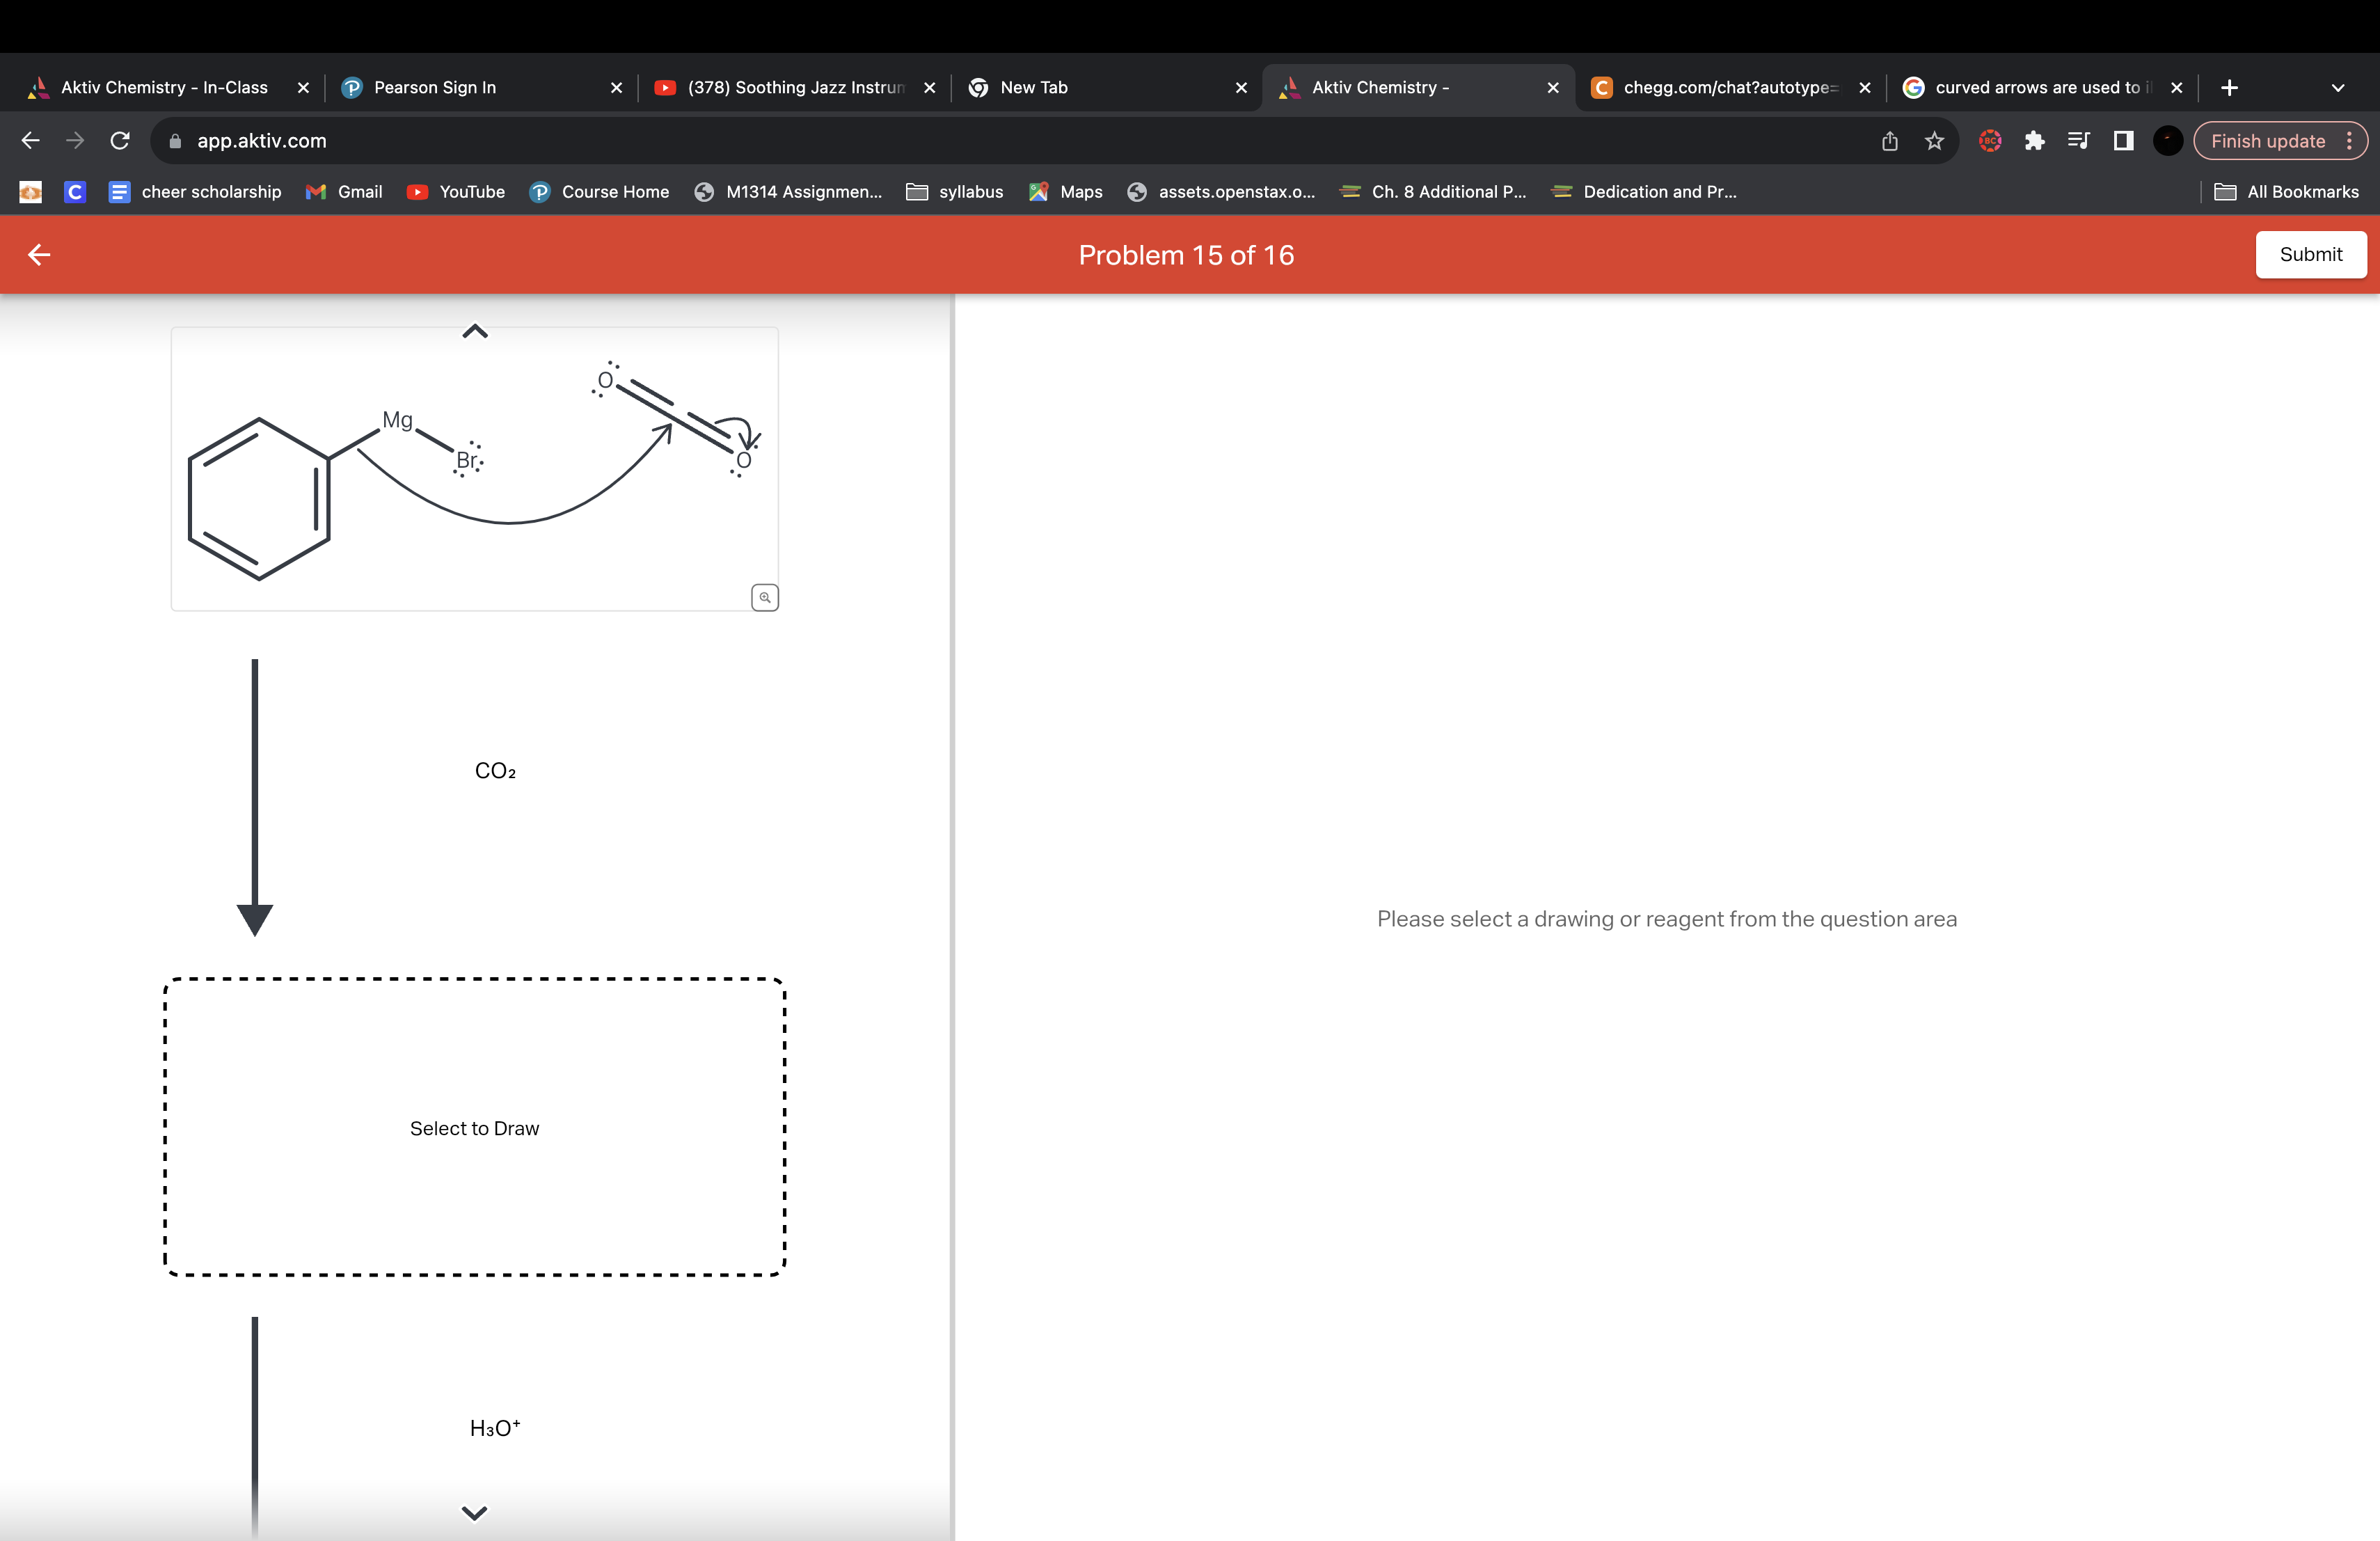The width and height of the screenshot is (2380, 1541).
Task: Click the Submit button
Action: (2311, 254)
